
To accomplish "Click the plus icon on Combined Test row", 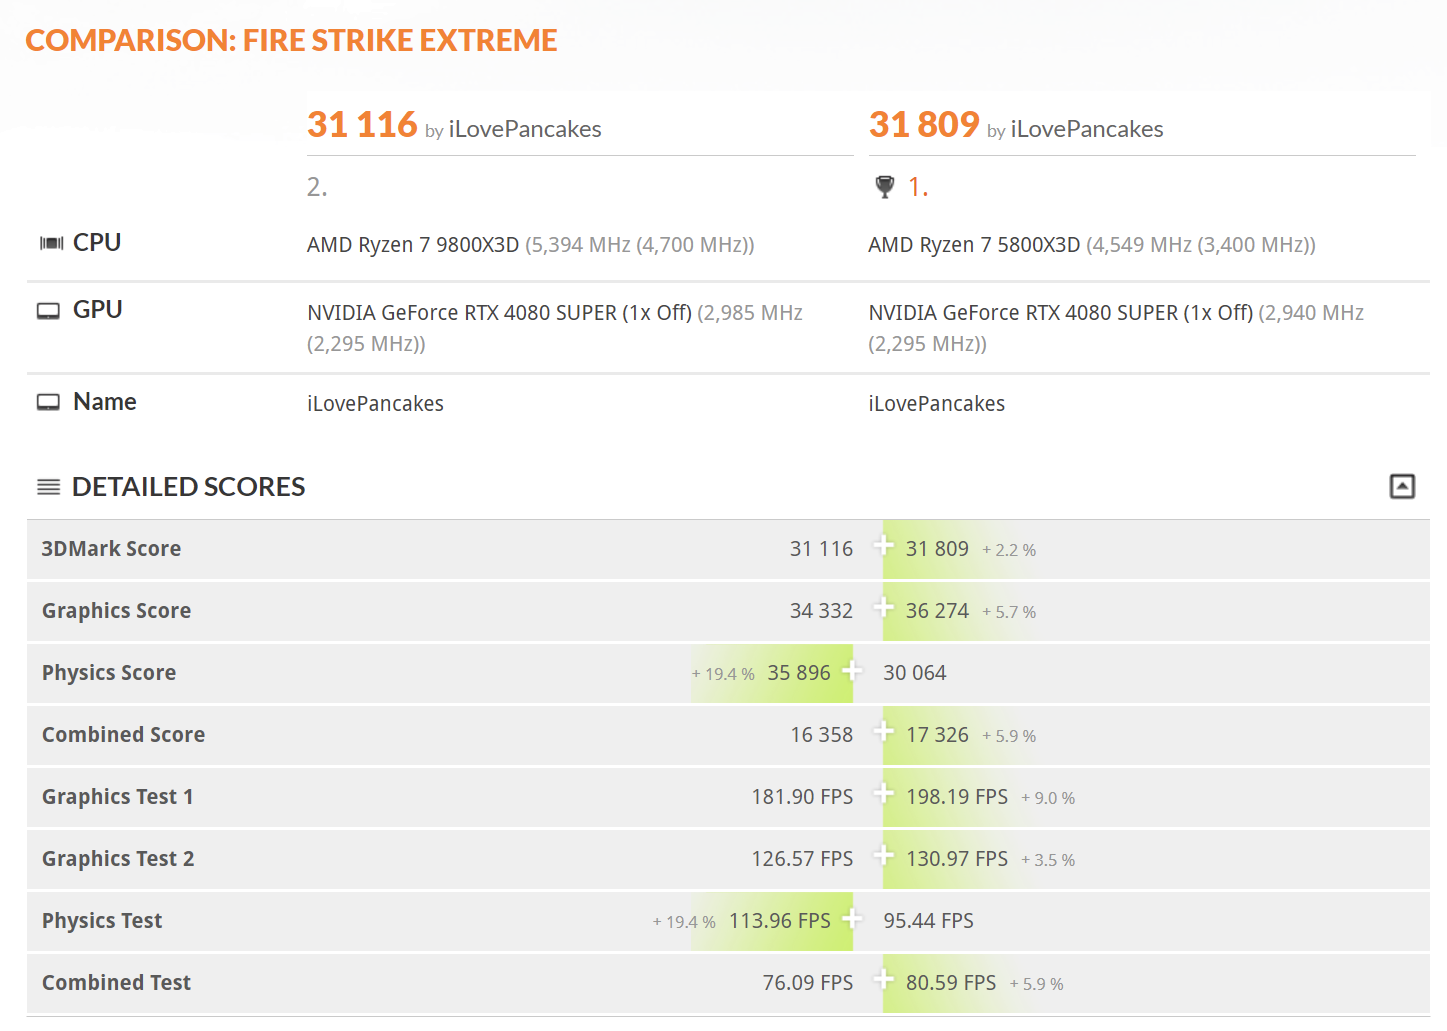I will click(883, 980).
